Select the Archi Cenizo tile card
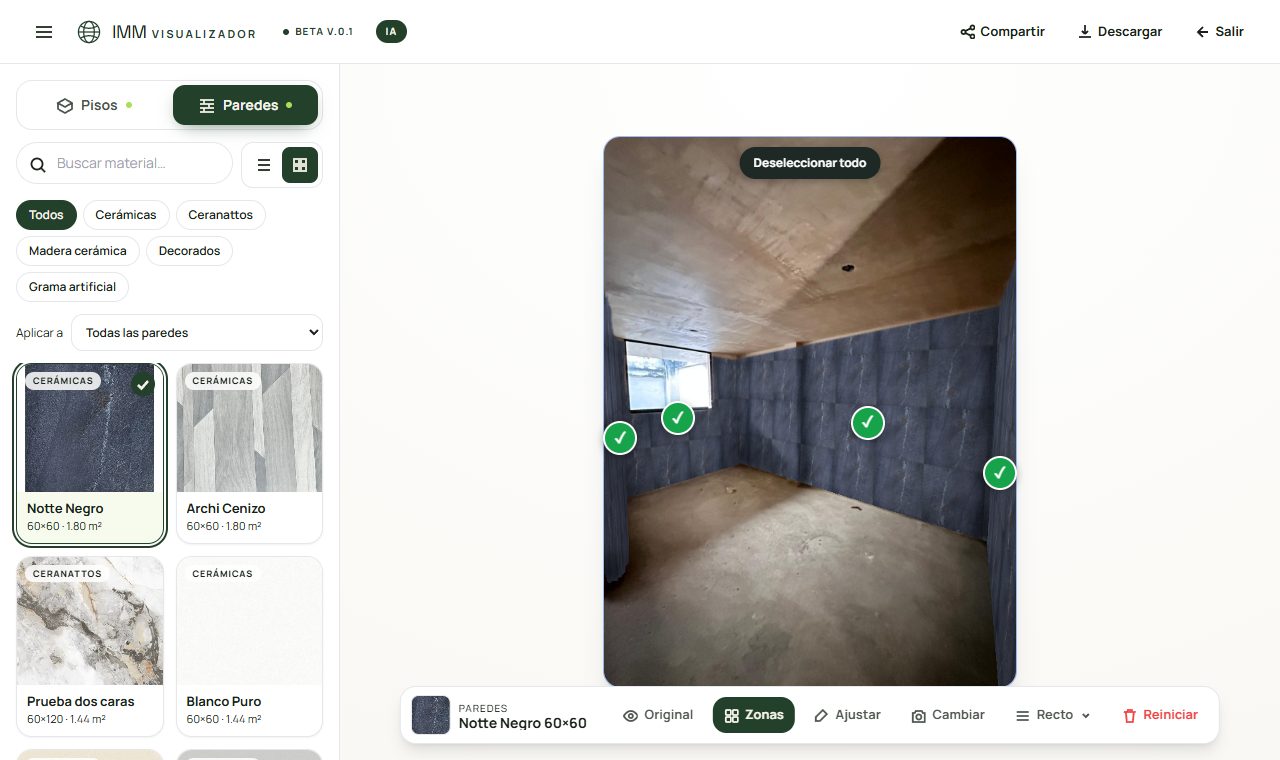Viewport: 1280px width, 760px height. click(250, 453)
